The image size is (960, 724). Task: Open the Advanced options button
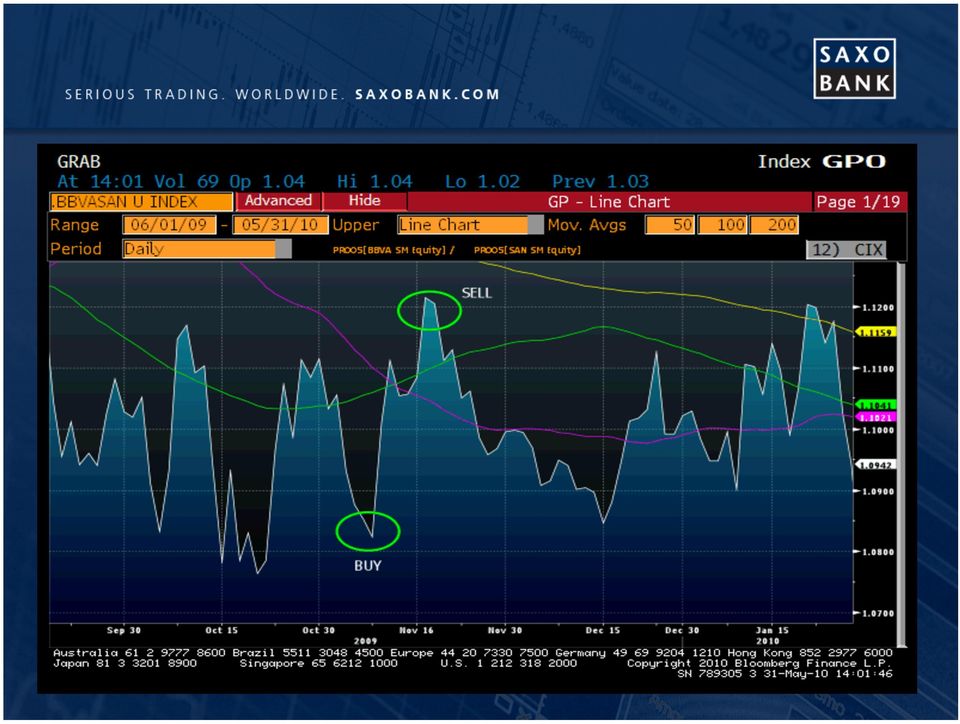279,201
